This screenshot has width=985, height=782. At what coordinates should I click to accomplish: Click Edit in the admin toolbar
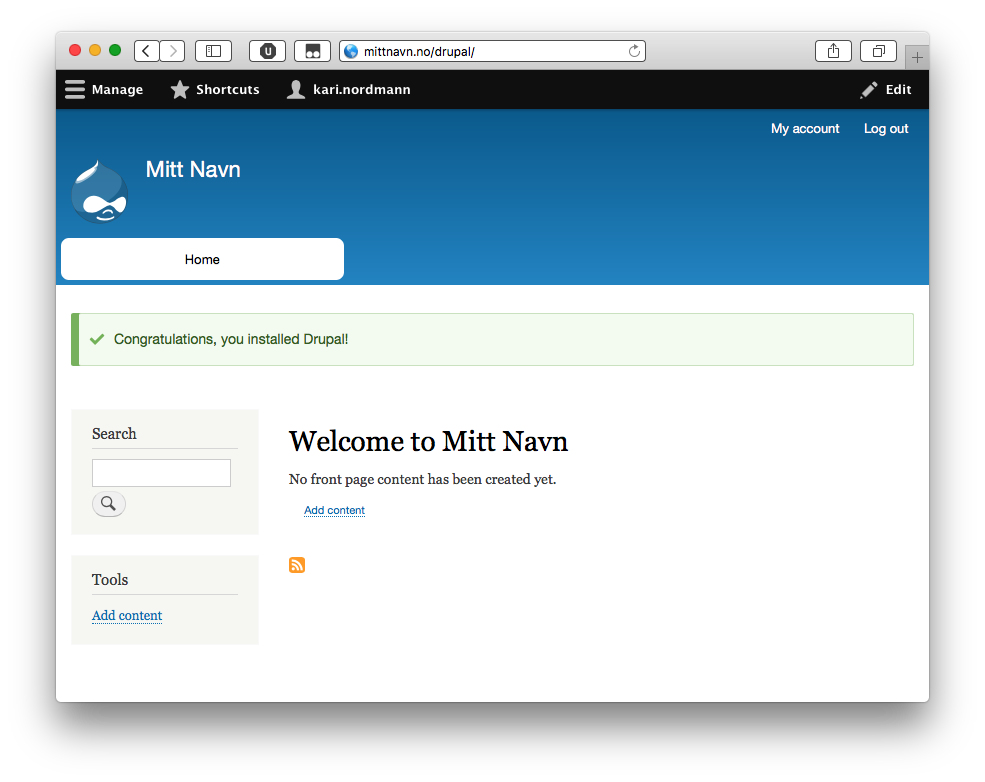tap(886, 89)
